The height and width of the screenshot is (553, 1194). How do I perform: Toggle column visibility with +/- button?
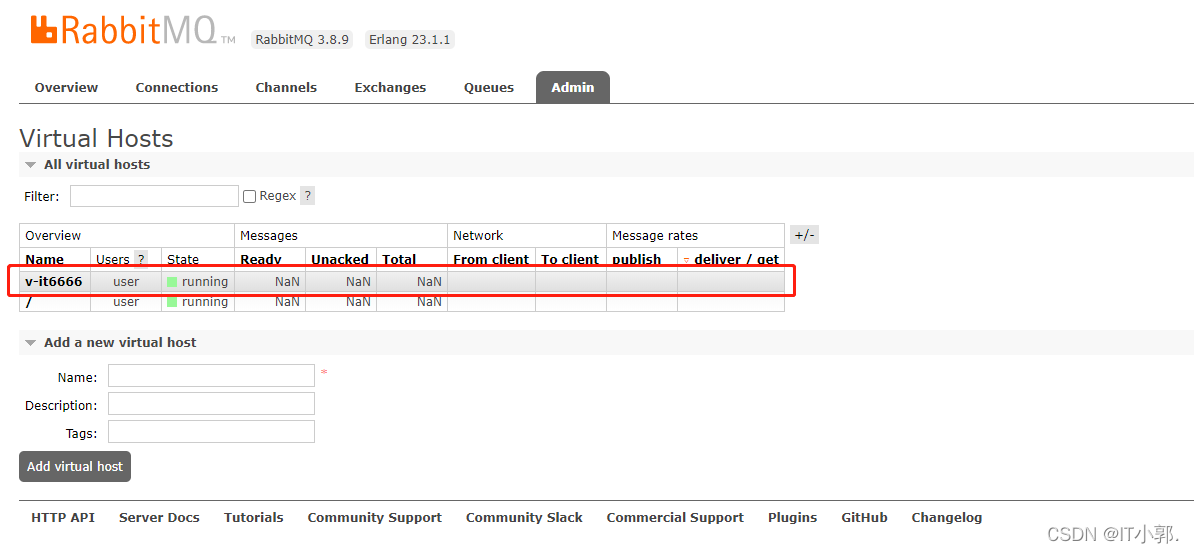pyautogui.click(x=804, y=235)
